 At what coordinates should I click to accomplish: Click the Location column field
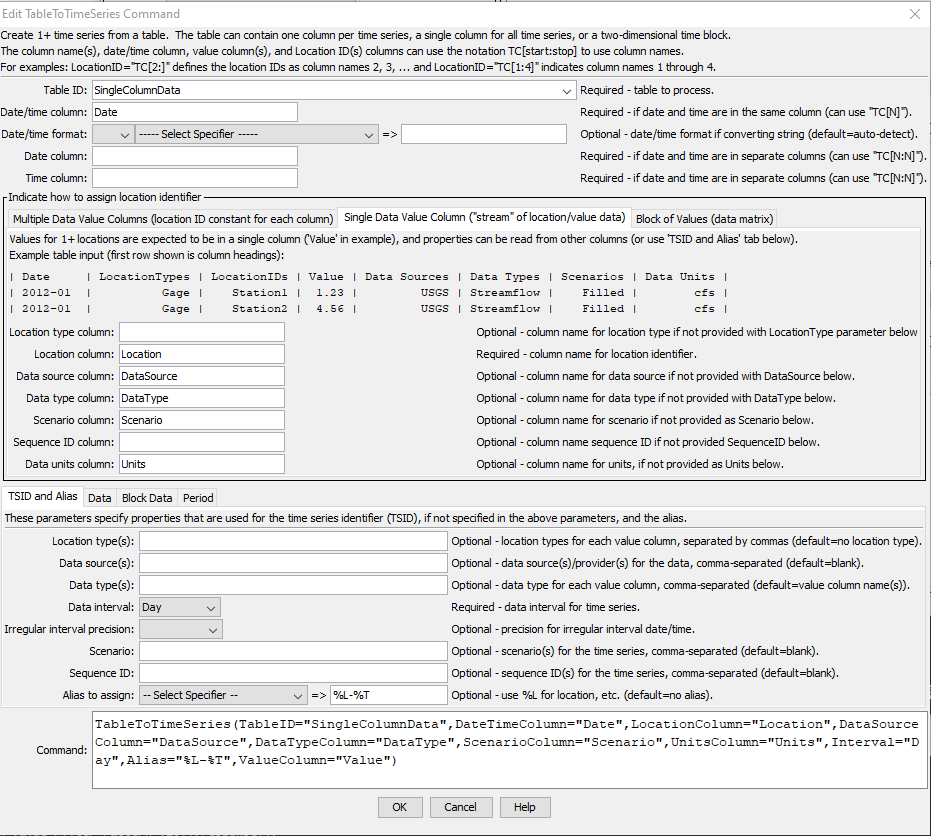tap(202, 354)
